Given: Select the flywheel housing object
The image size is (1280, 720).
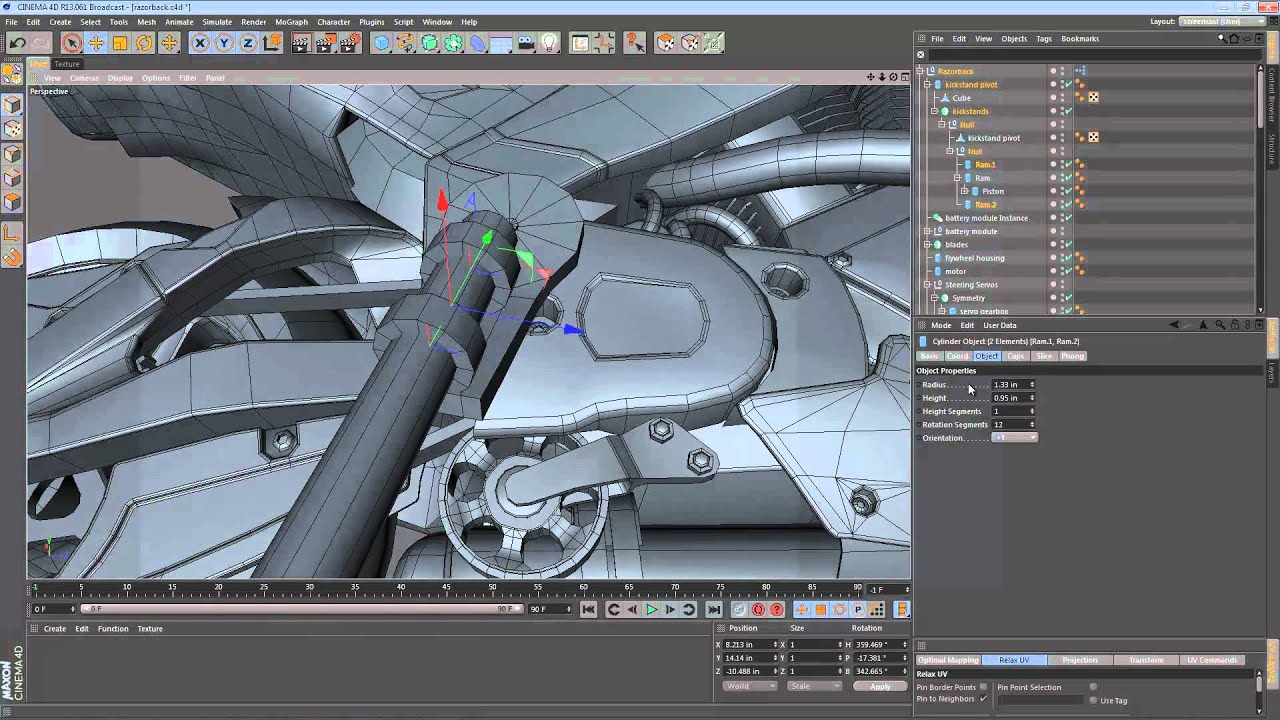Looking at the screenshot, I should [x=974, y=258].
